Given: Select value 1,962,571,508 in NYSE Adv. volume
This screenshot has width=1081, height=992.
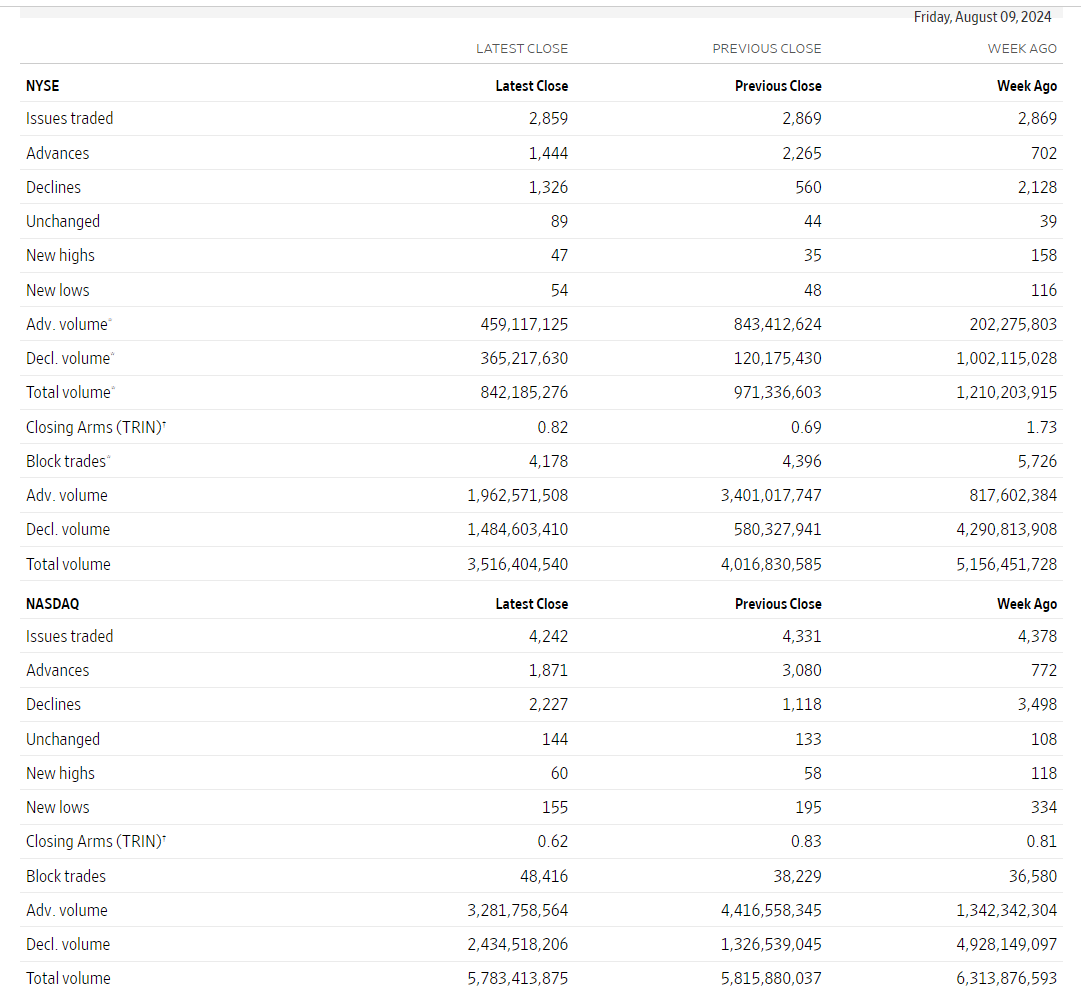Looking at the screenshot, I should point(518,496).
